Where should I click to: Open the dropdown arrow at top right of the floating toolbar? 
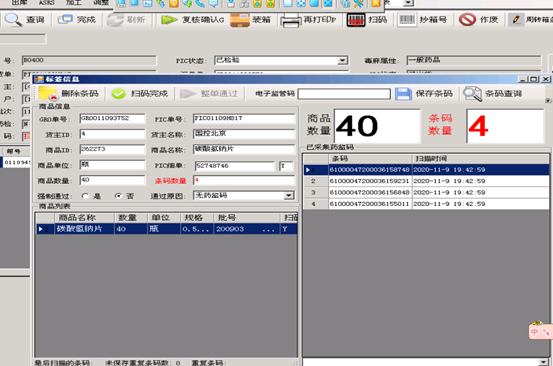tap(408, 3)
